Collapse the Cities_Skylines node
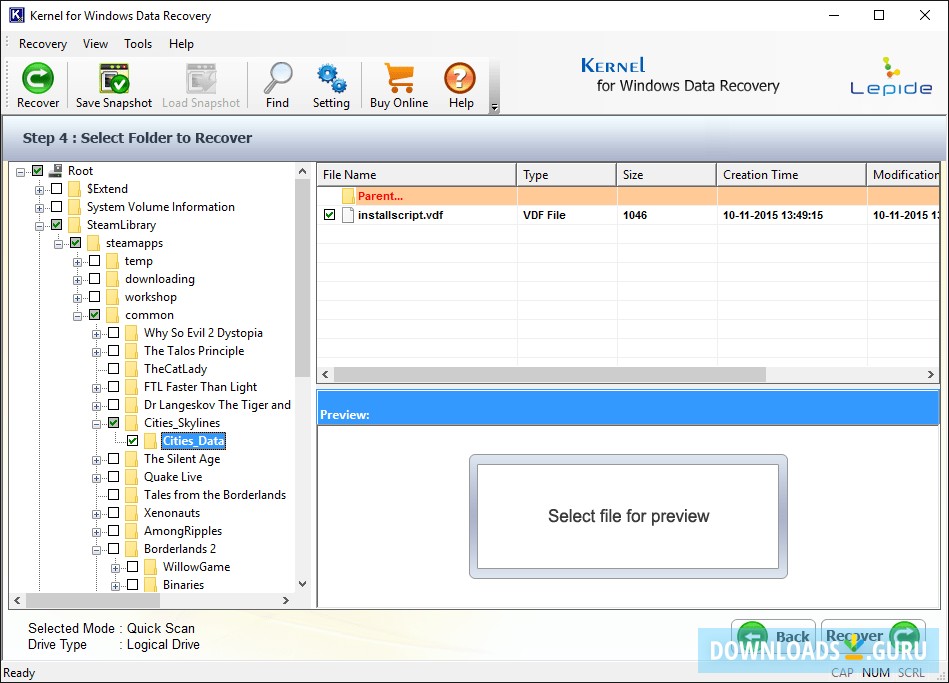949x683 pixels. click(96, 424)
